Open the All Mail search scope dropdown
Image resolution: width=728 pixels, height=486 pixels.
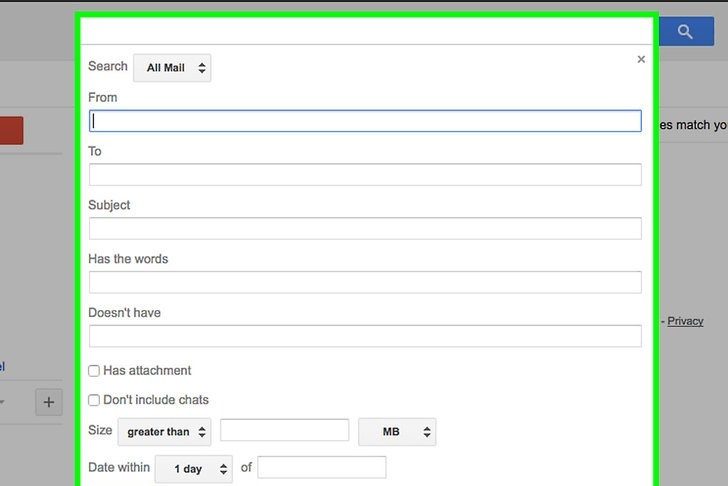pos(172,68)
